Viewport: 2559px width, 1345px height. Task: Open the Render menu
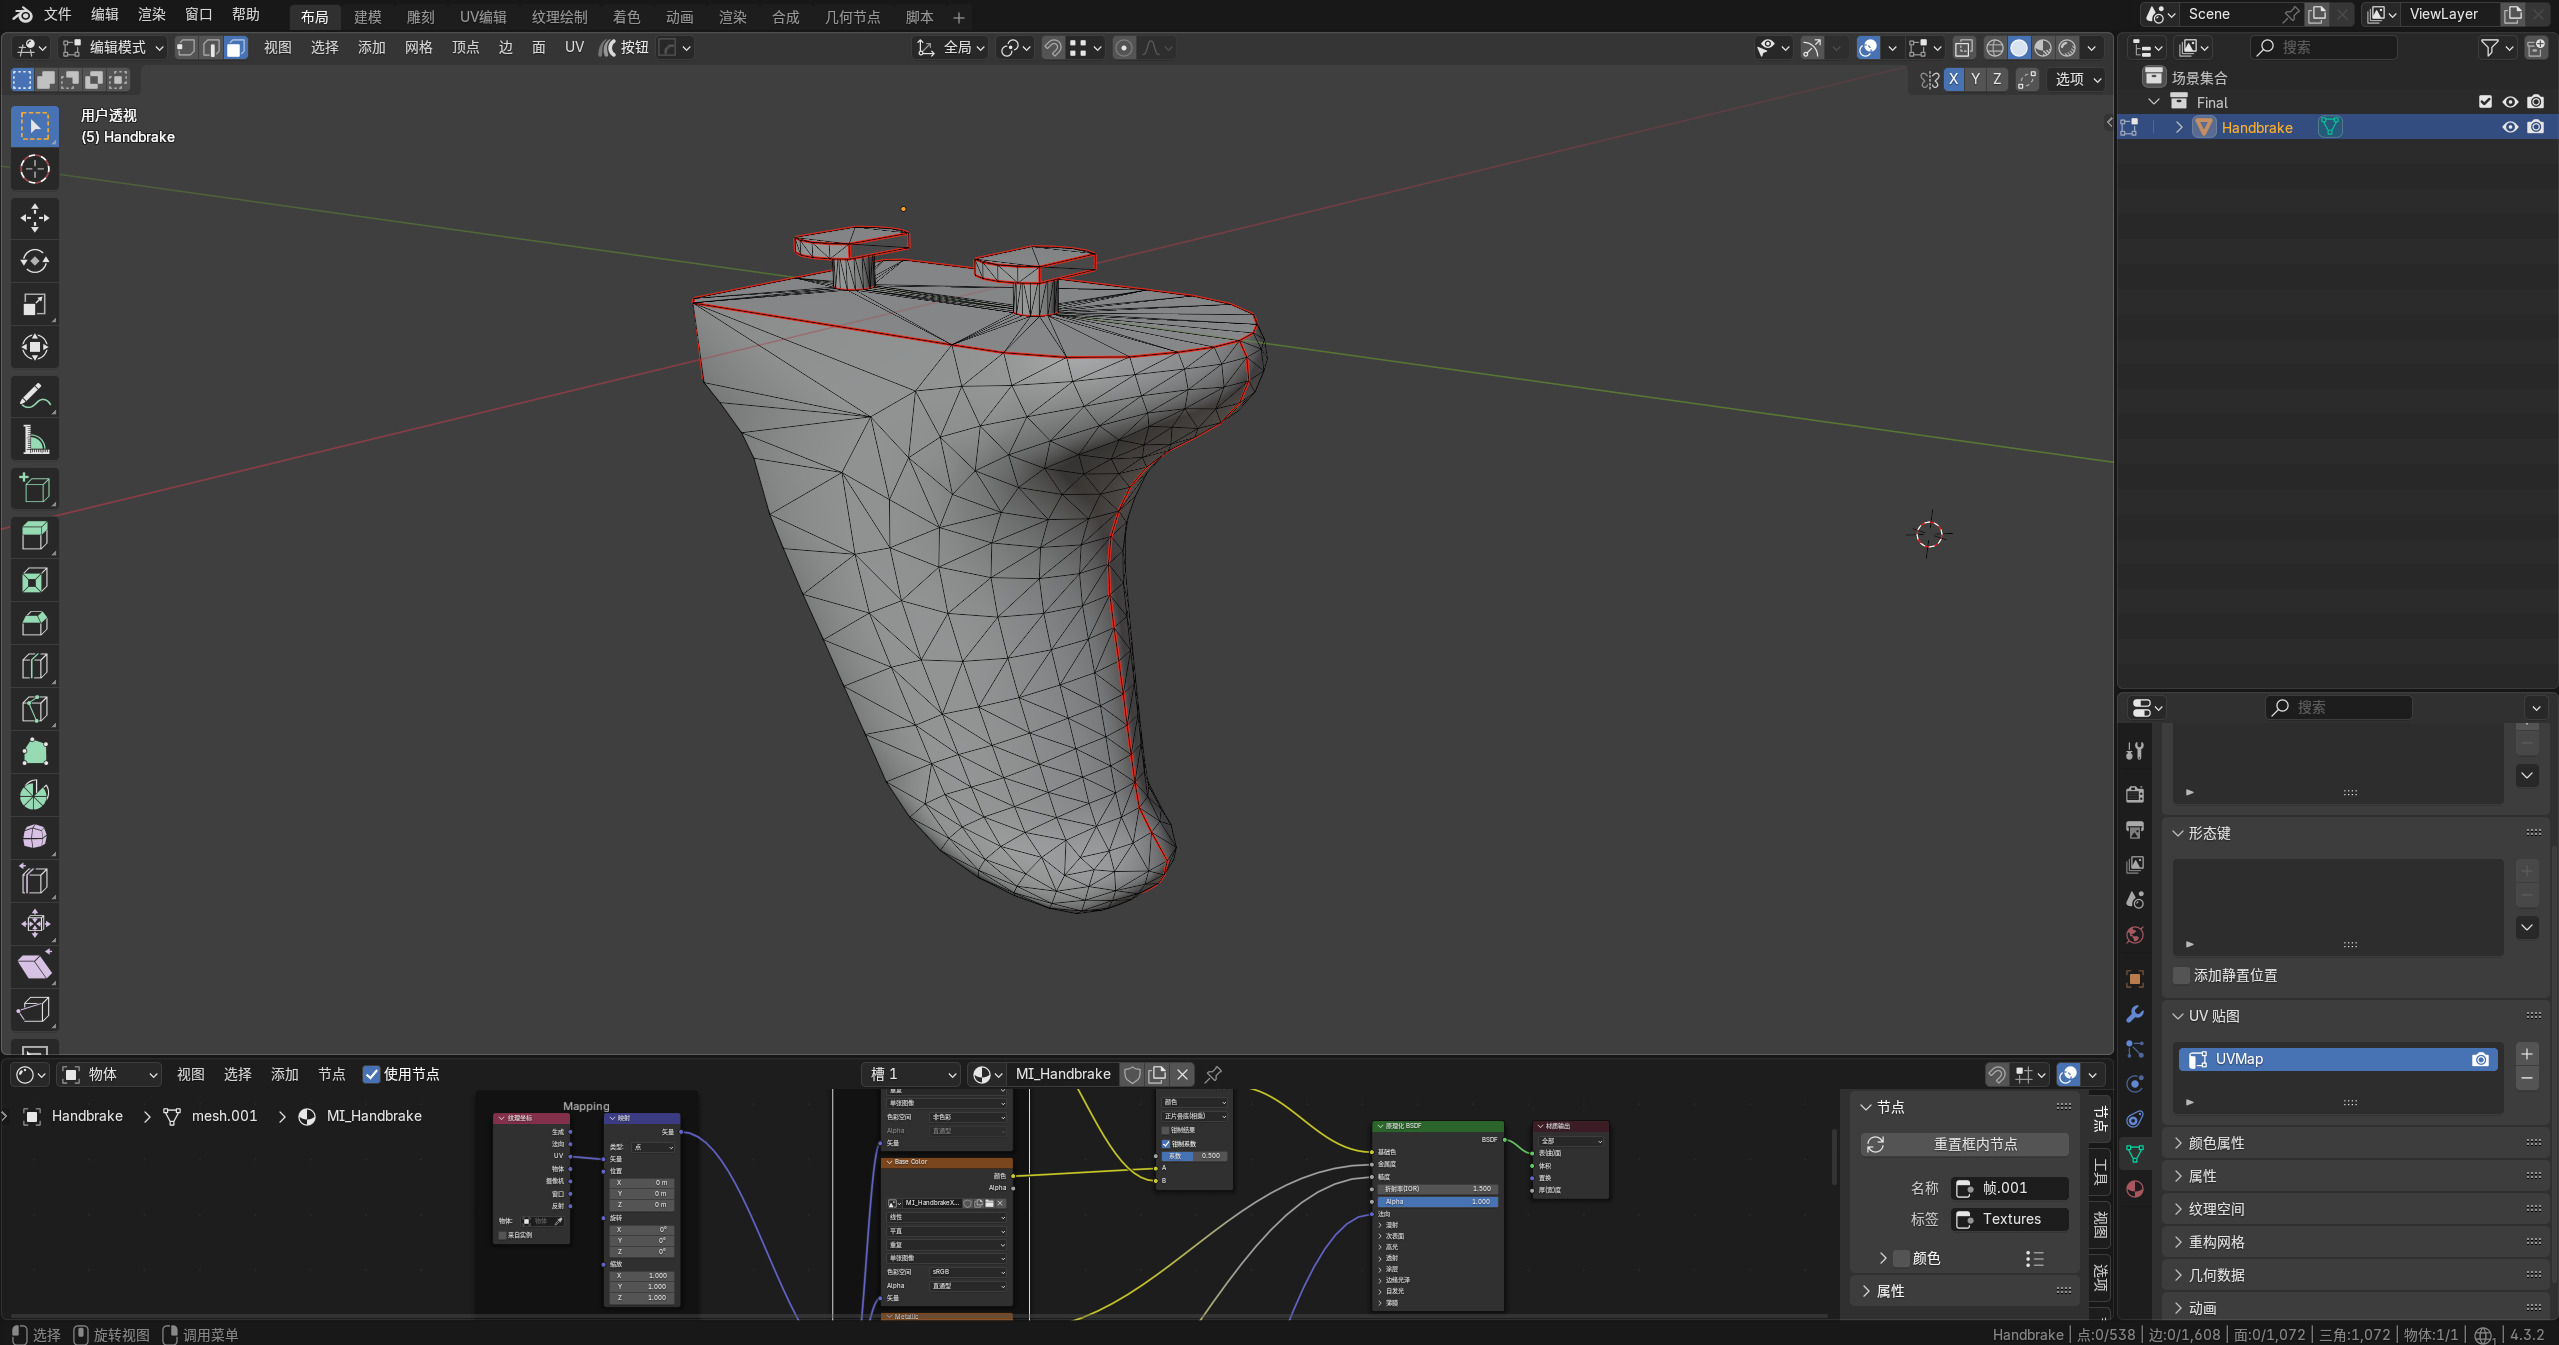(x=151, y=15)
